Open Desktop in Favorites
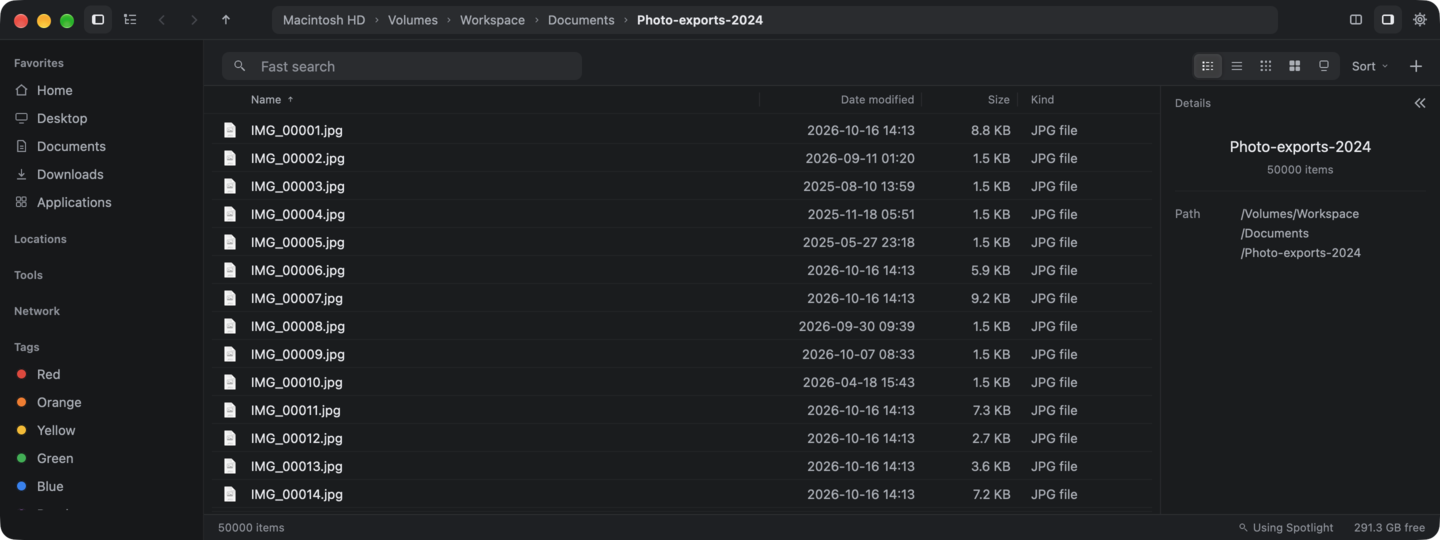The image size is (1440, 540). tap(102, 118)
